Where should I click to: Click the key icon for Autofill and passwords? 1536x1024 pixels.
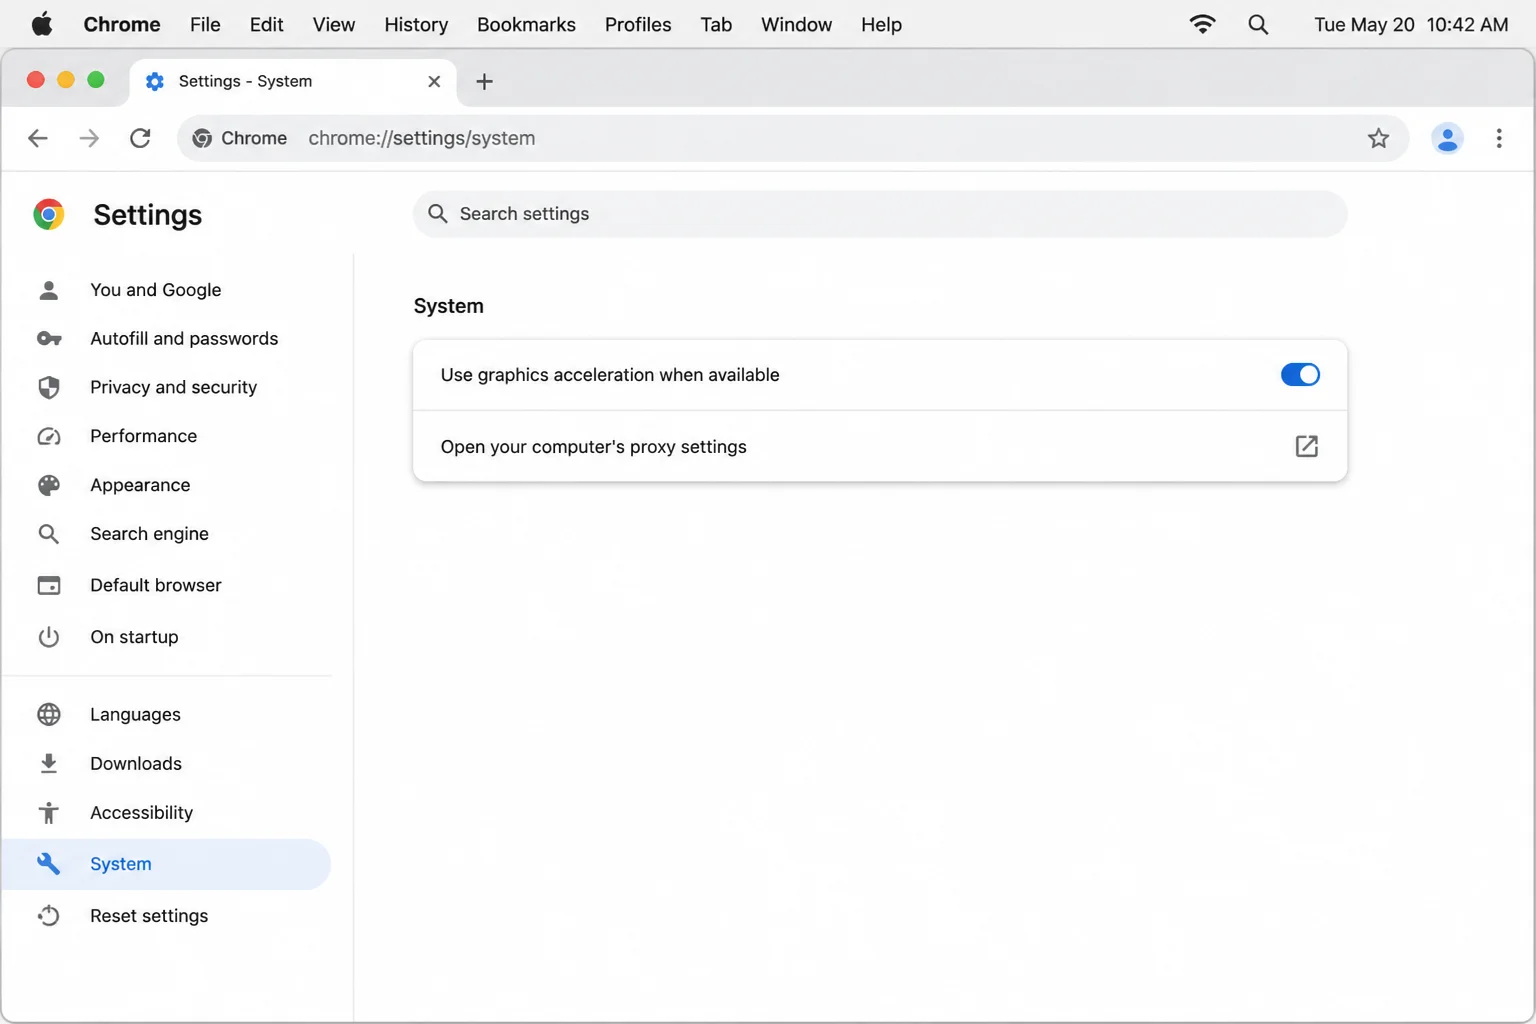48,339
